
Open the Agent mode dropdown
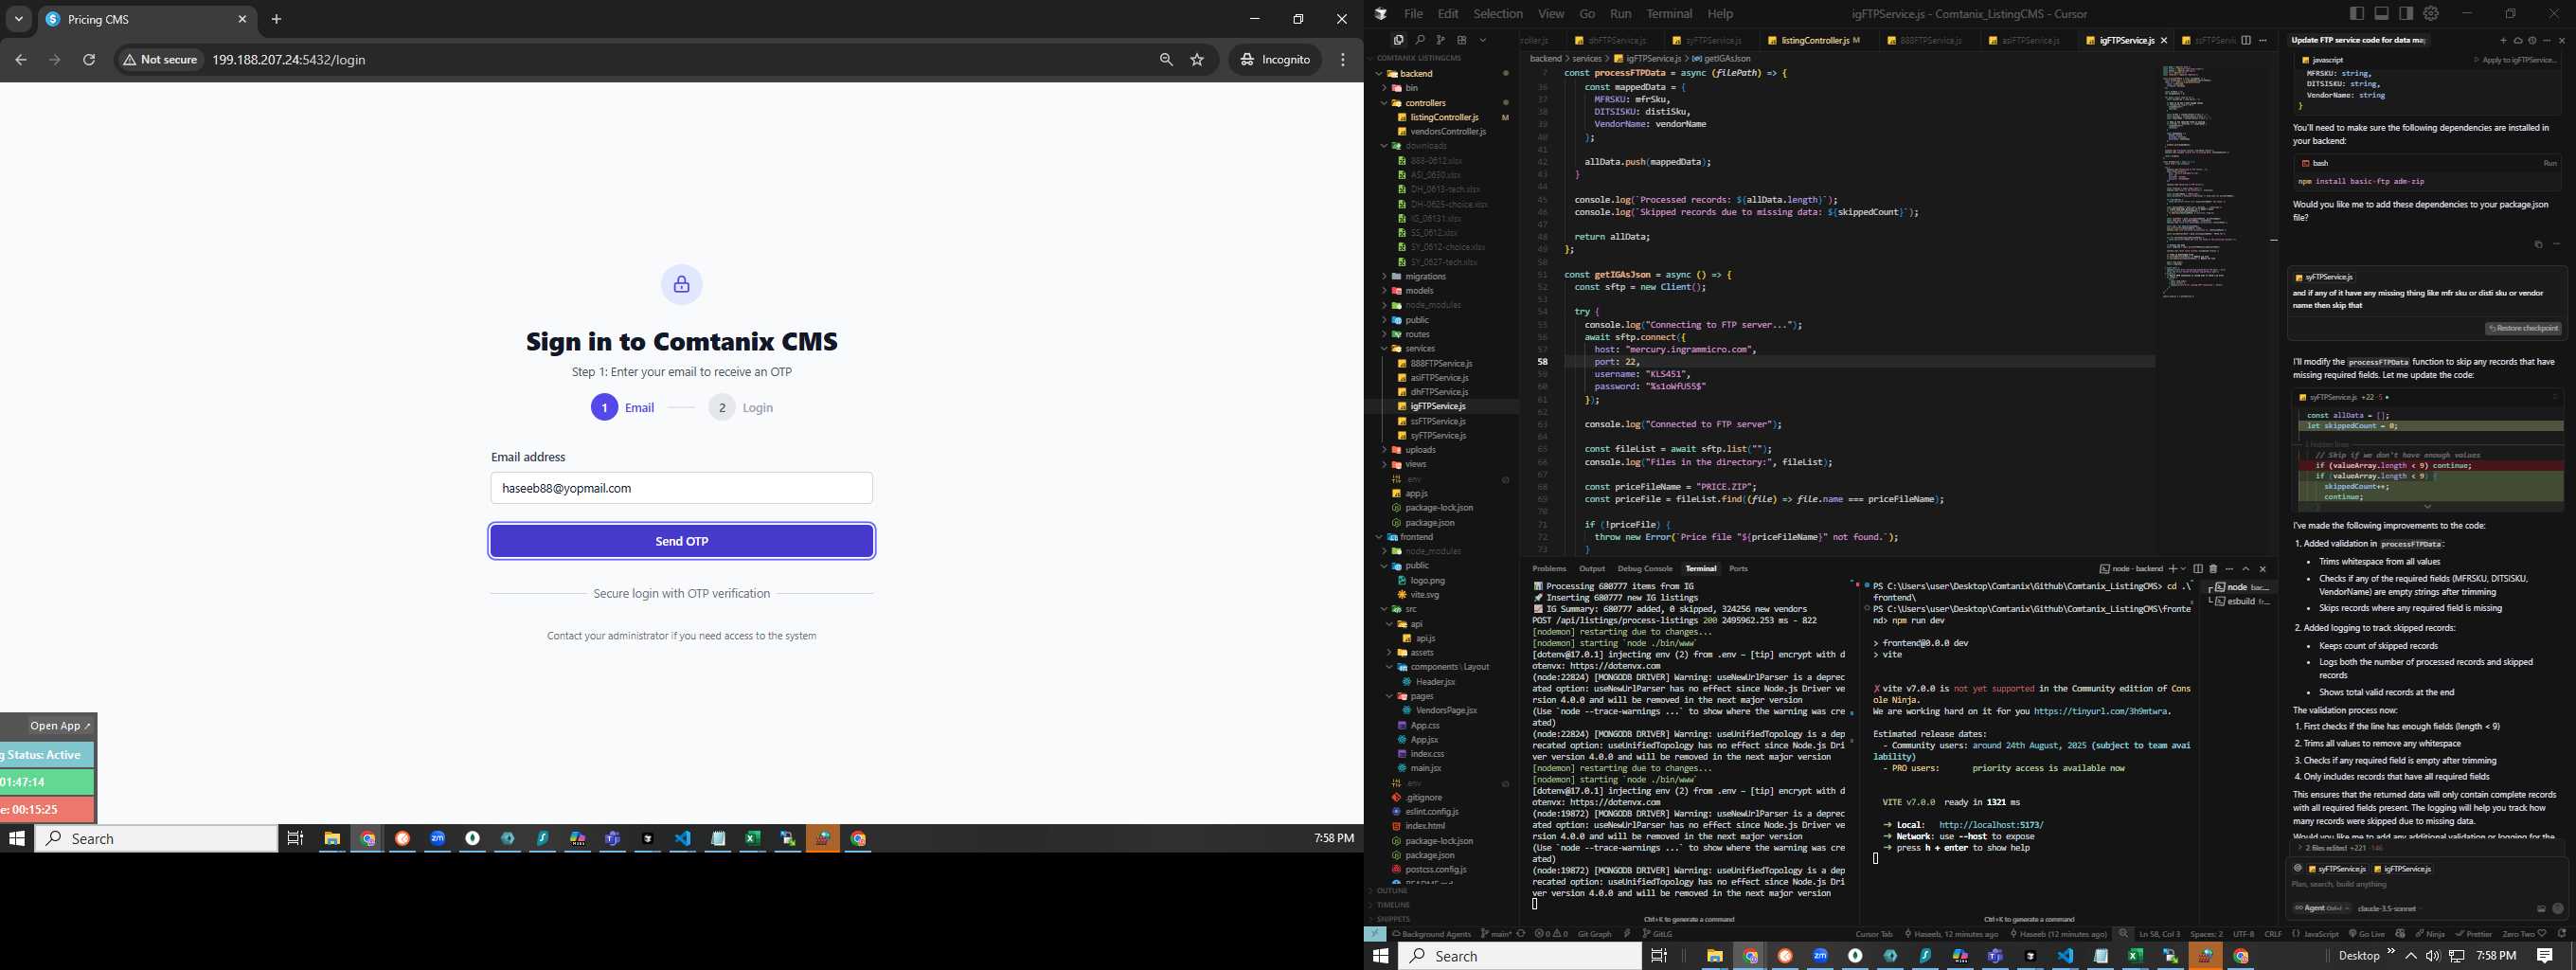point(2320,909)
